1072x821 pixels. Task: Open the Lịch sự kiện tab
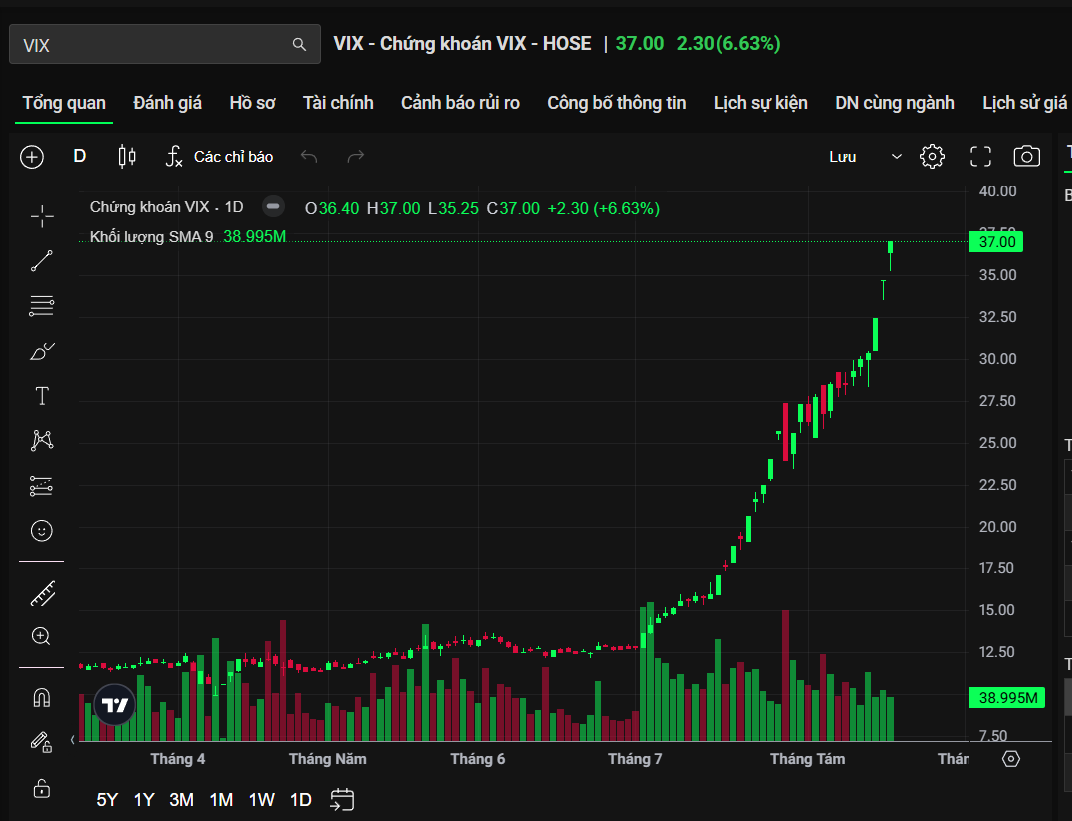[x=761, y=103]
